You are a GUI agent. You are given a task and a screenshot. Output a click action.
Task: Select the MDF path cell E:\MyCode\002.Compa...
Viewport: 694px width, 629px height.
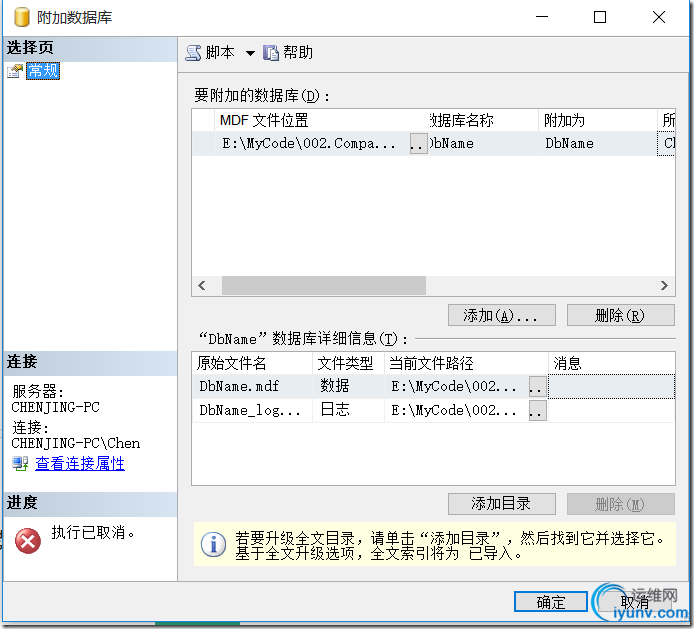click(312, 143)
